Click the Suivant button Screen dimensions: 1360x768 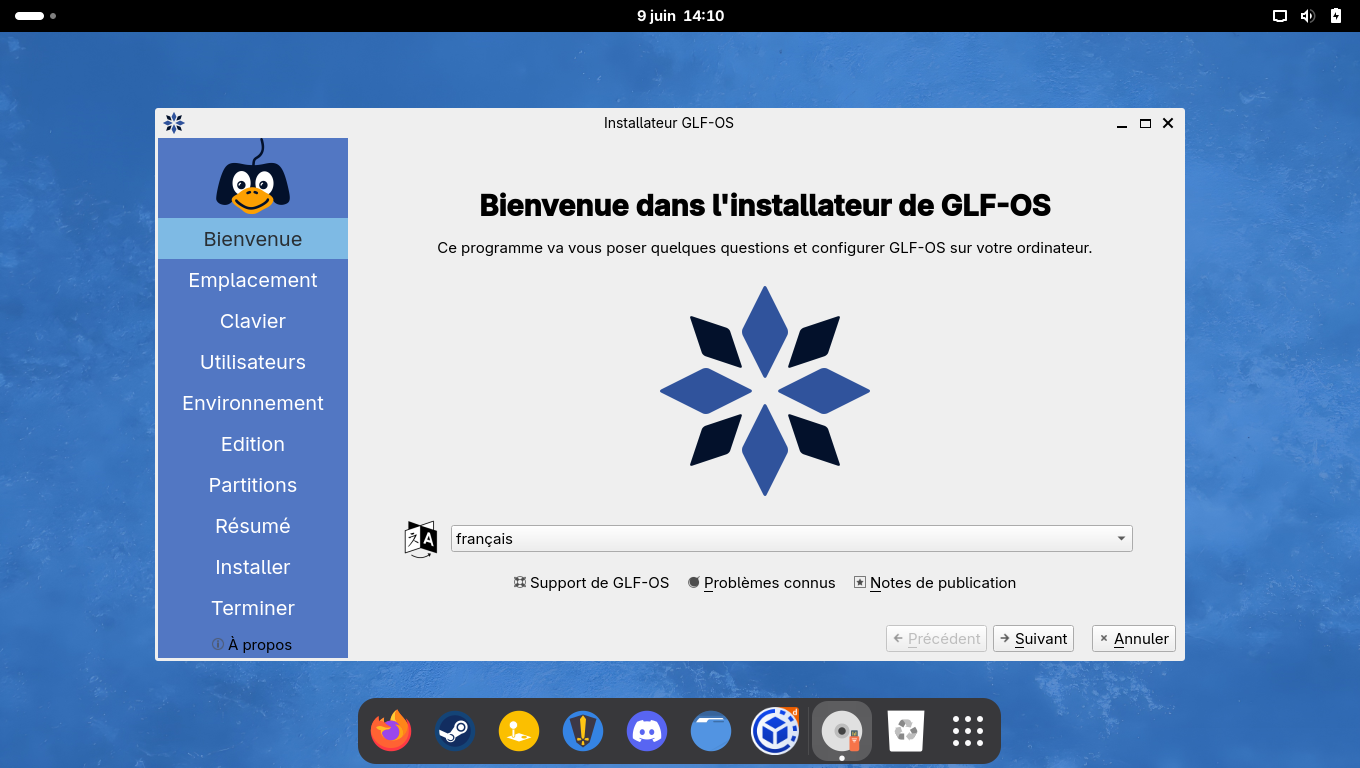point(1033,639)
